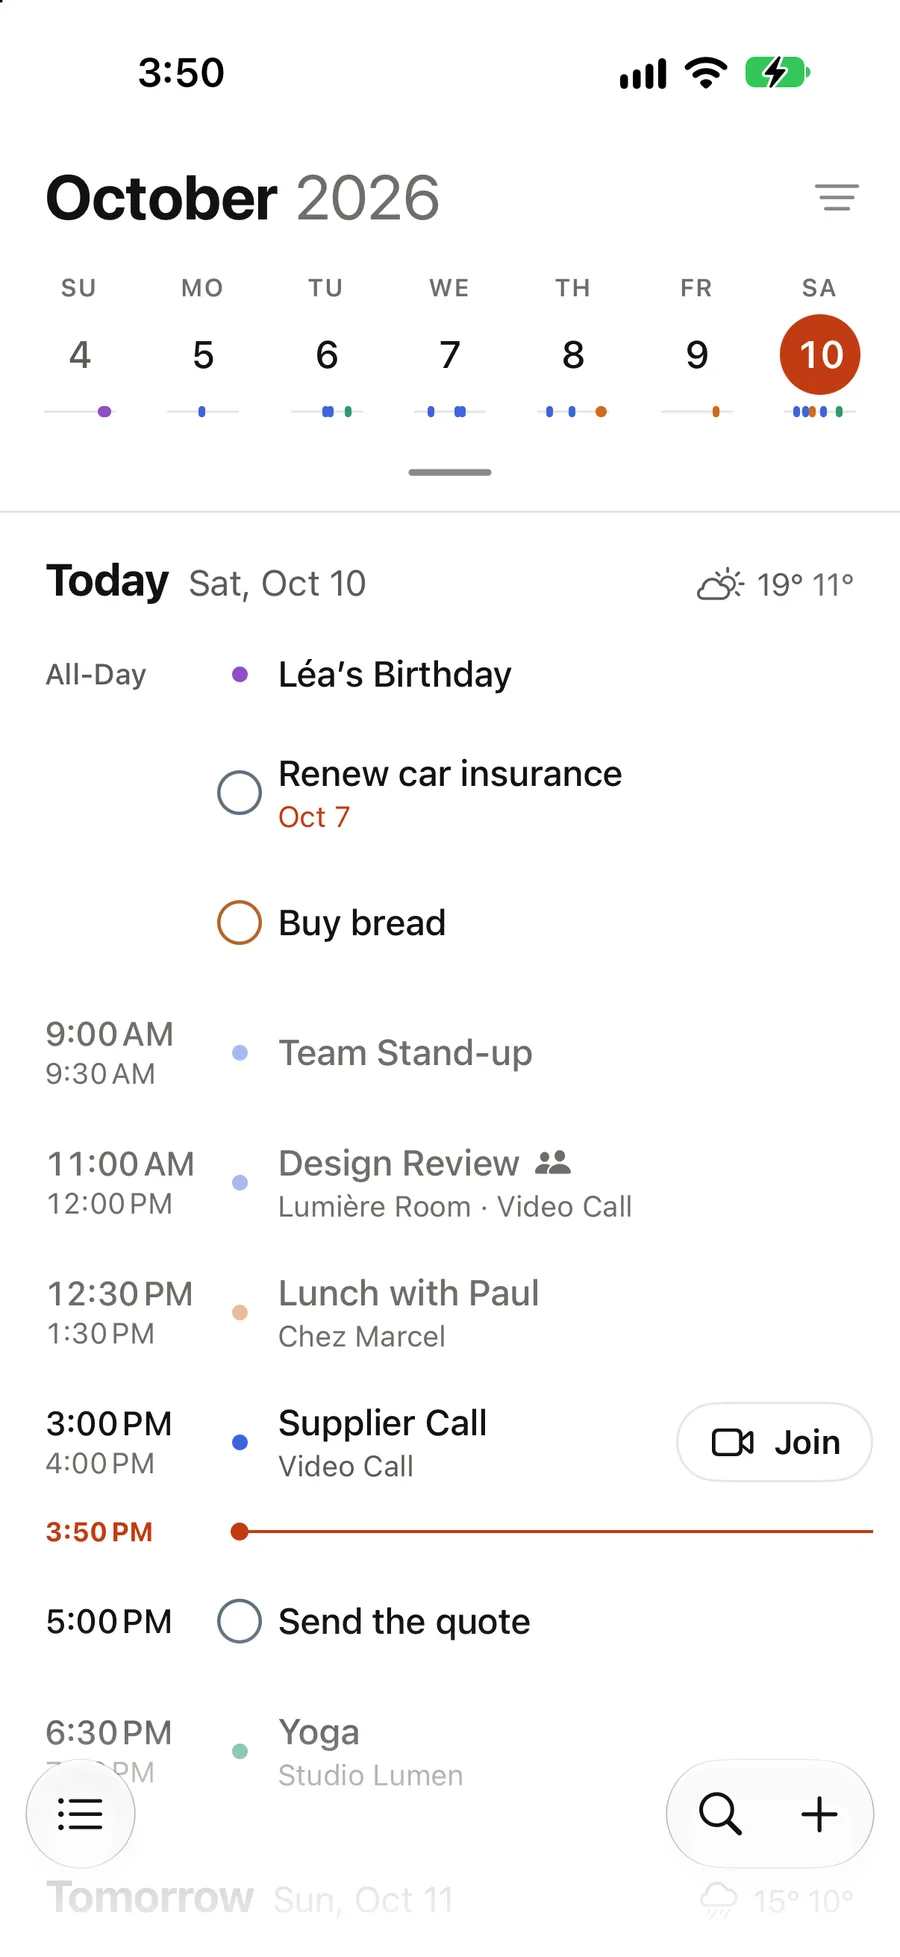
Task: Switch to Sunday 4 in the week strip
Action: (79, 355)
